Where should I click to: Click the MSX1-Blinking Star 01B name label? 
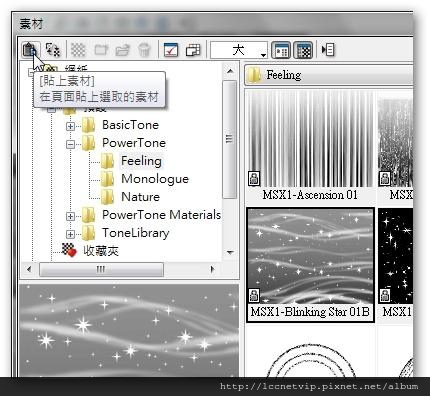(x=310, y=312)
